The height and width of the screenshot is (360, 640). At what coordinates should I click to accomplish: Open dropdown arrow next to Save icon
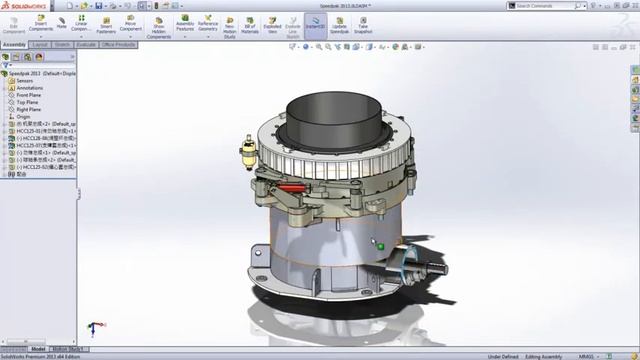105,6
